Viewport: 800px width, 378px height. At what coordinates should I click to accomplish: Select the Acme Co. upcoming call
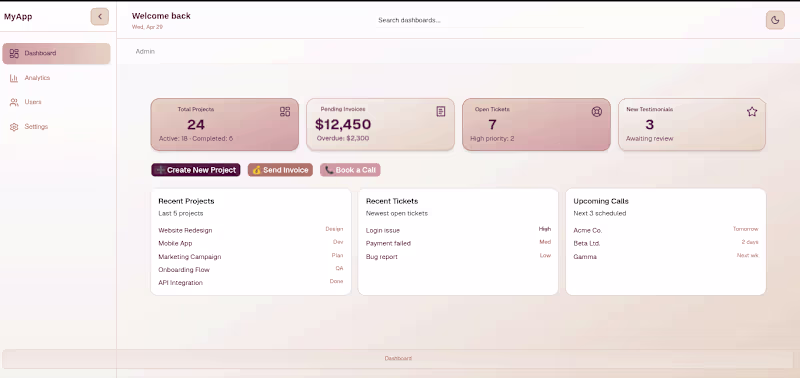666,230
